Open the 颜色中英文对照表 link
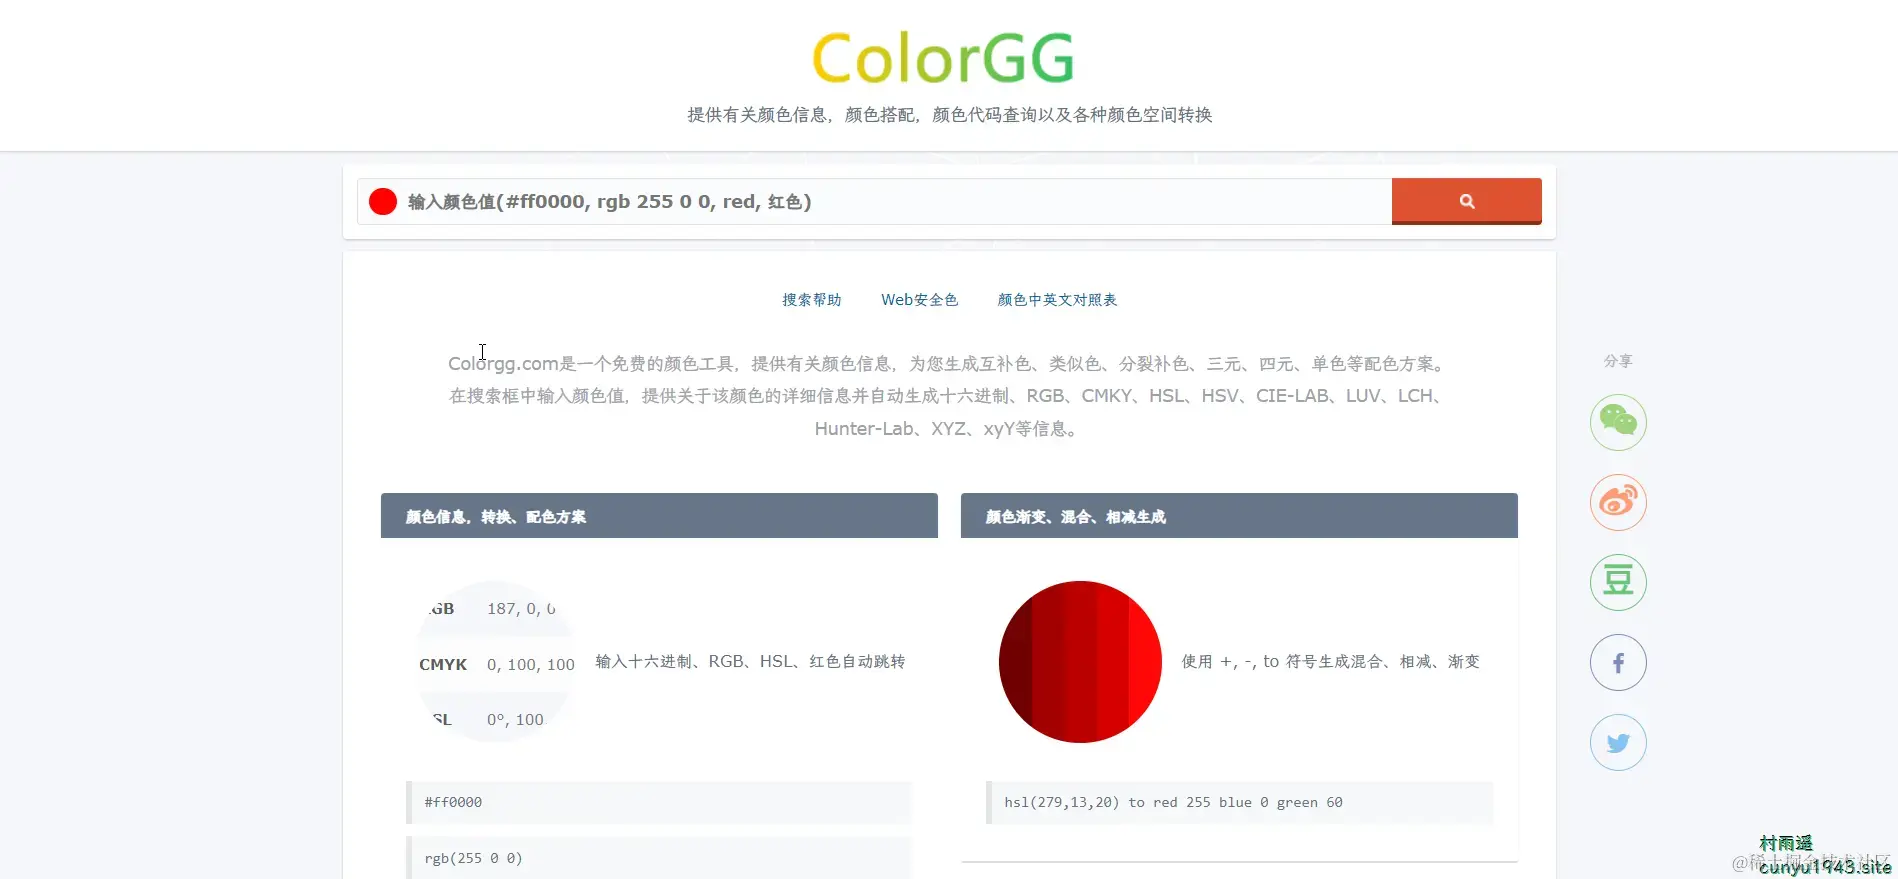The height and width of the screenshot is (879, 1898). [x=1057, y=300]
